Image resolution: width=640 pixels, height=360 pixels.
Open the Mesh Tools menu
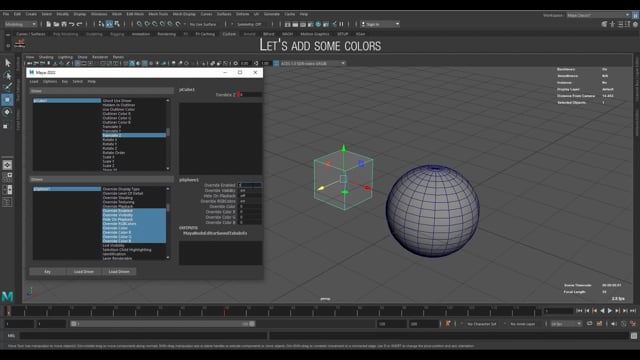pos(158,14)
